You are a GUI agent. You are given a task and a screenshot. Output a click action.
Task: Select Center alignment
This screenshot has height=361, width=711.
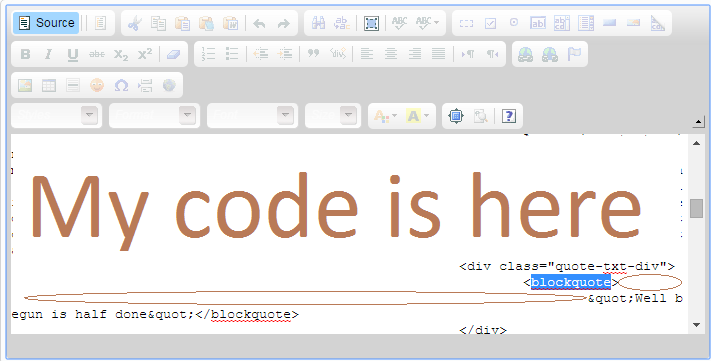point(390,54)
